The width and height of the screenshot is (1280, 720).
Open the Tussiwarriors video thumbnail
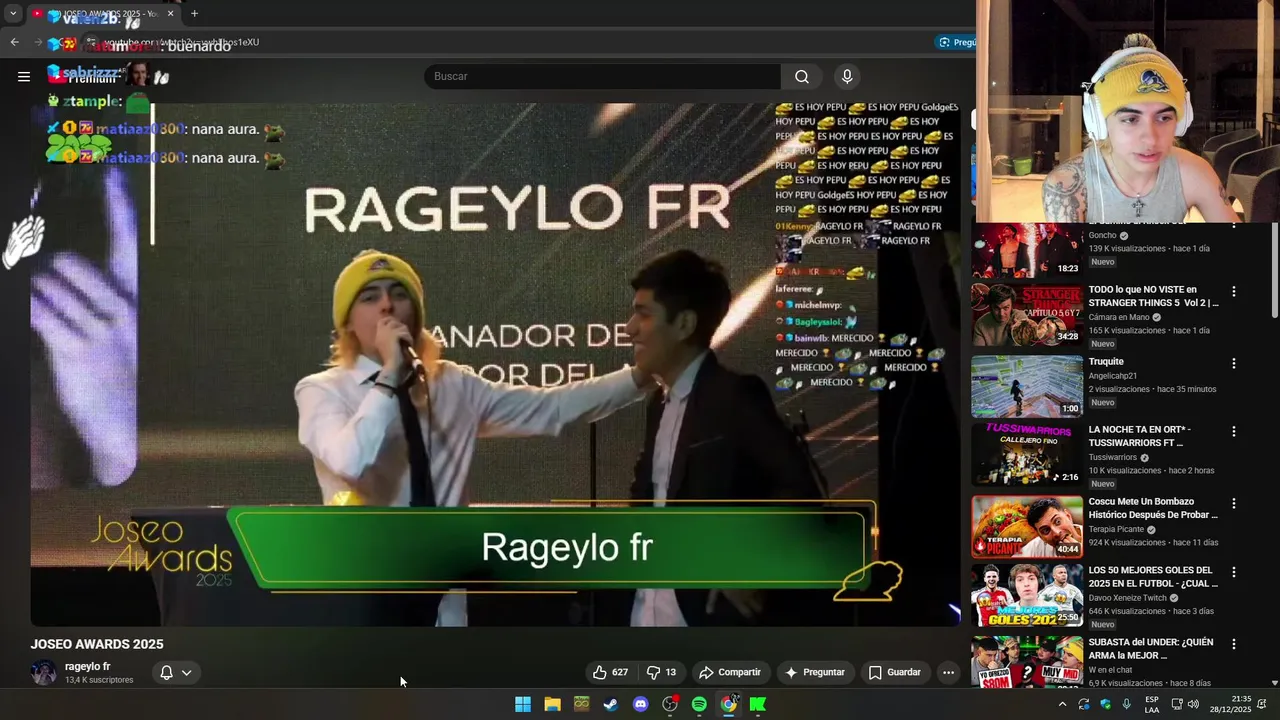coord(1027,454)
